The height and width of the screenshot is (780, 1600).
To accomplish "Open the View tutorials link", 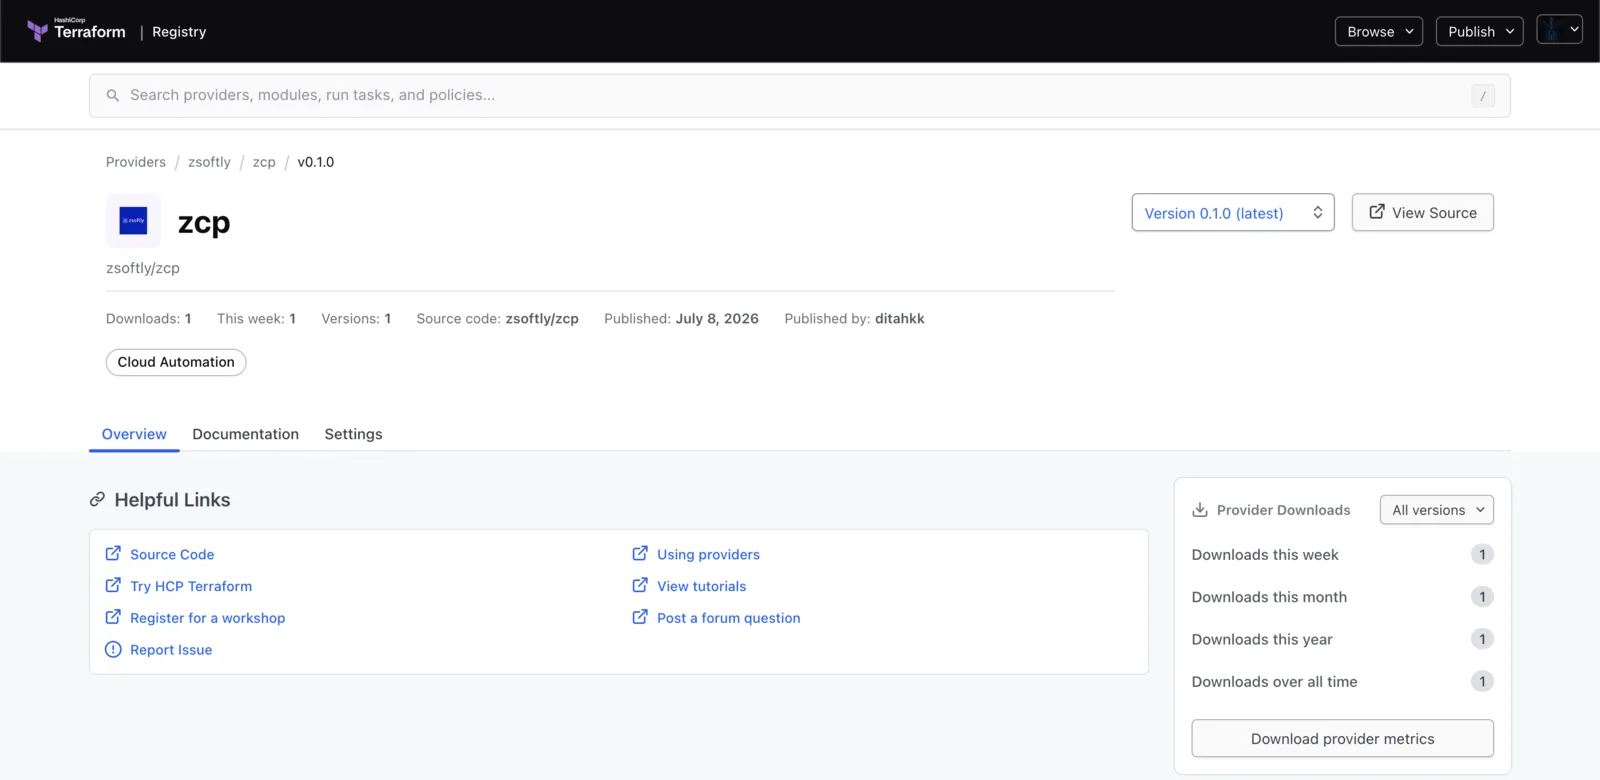I will [x=701, y=586].
